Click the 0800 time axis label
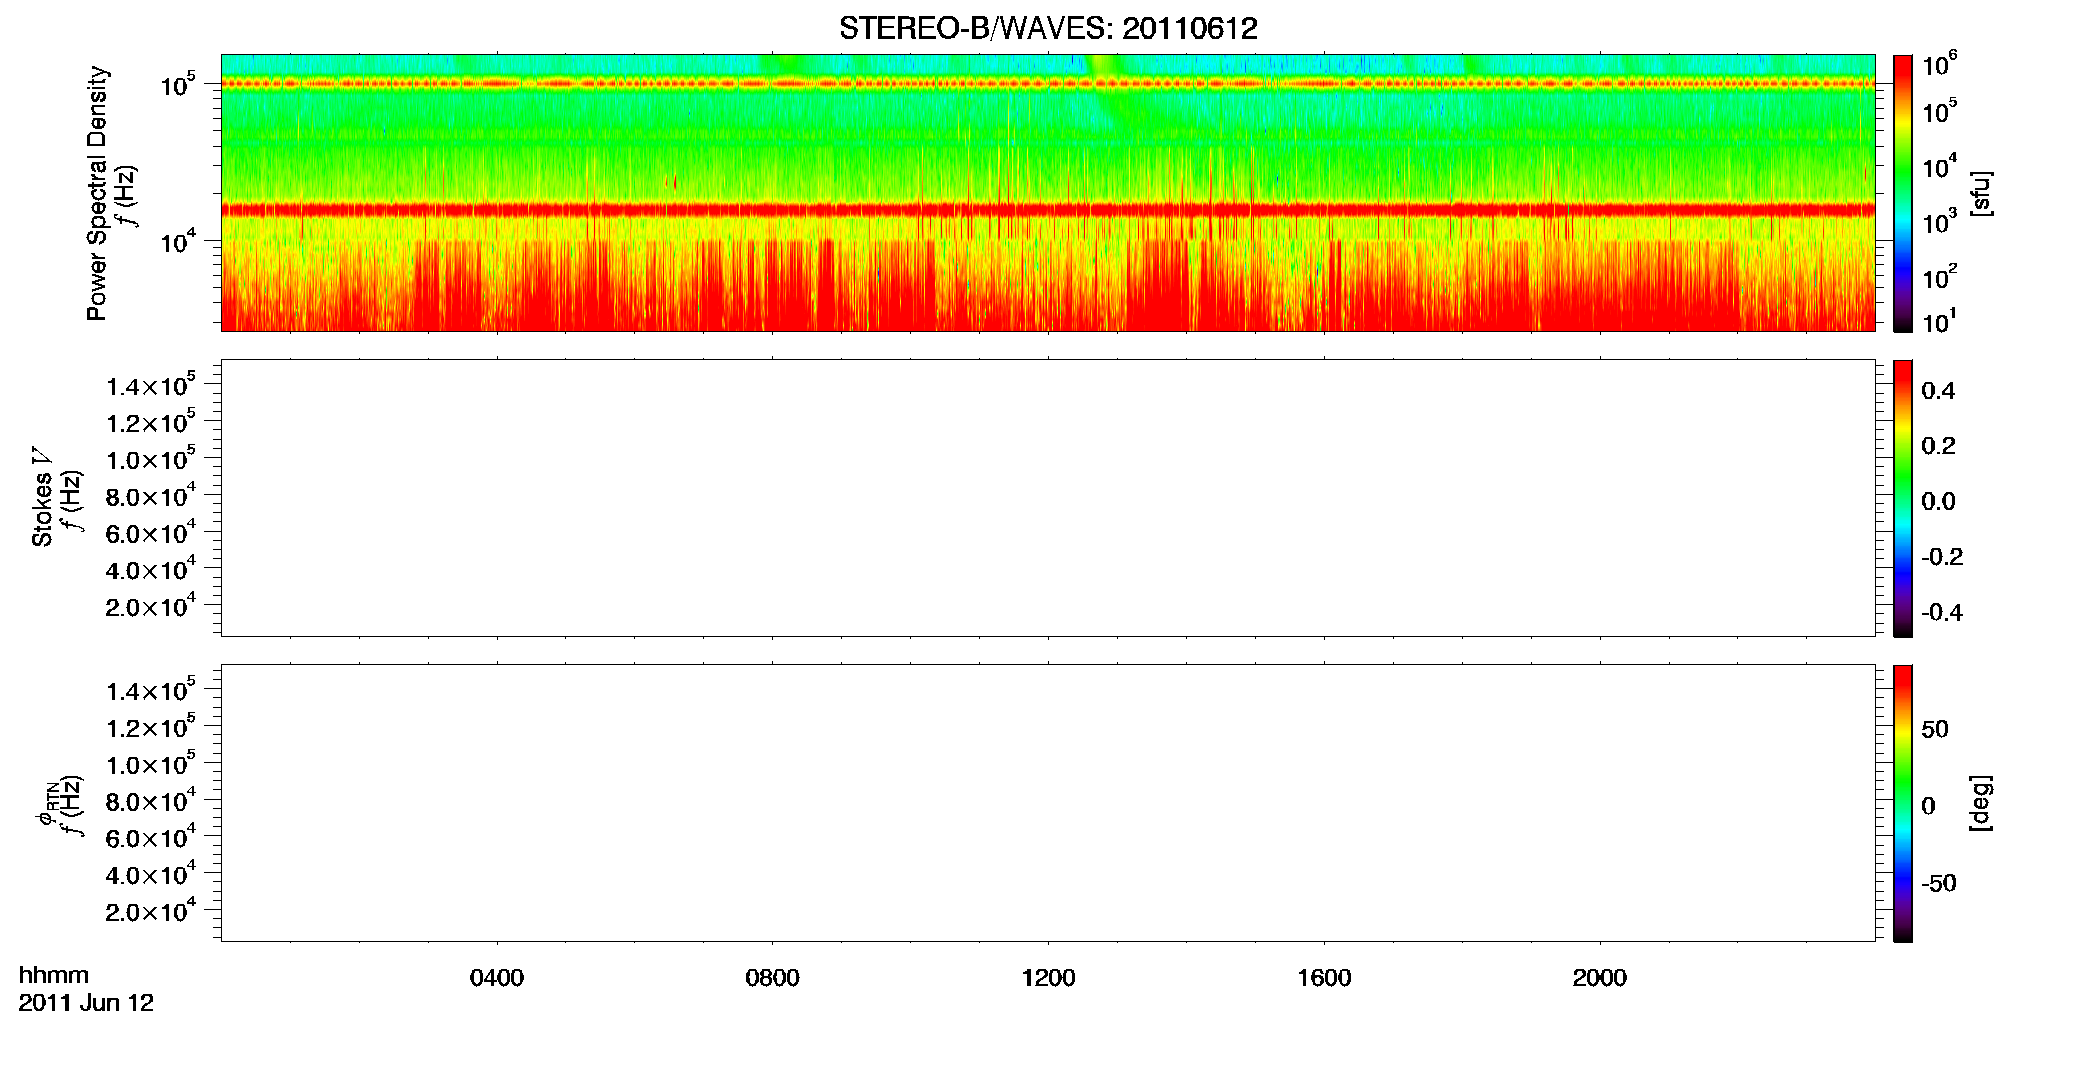The height and width of the screenshot is (1080, 2096). tap(772, 978)
